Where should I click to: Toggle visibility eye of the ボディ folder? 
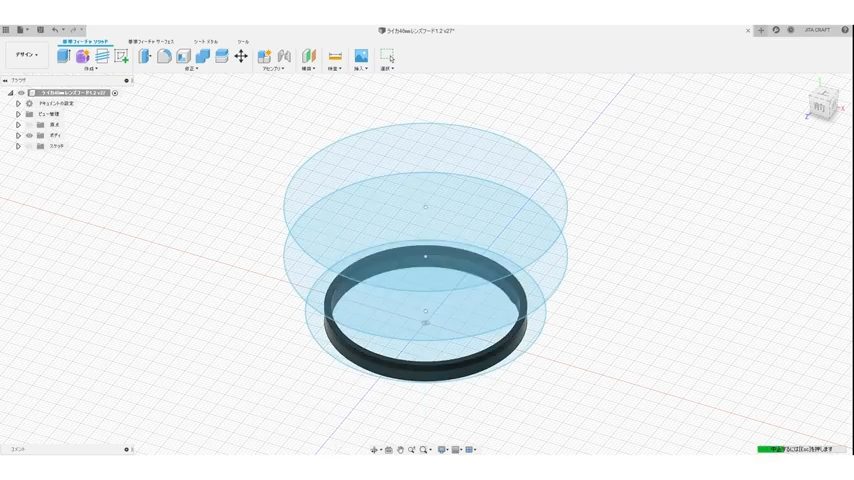point(29,135)
